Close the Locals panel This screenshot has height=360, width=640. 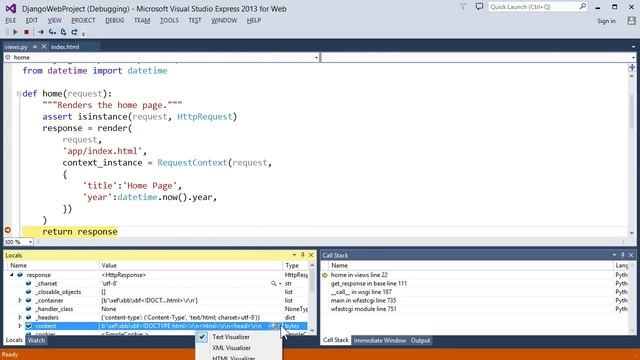click(x=311, y=255)
